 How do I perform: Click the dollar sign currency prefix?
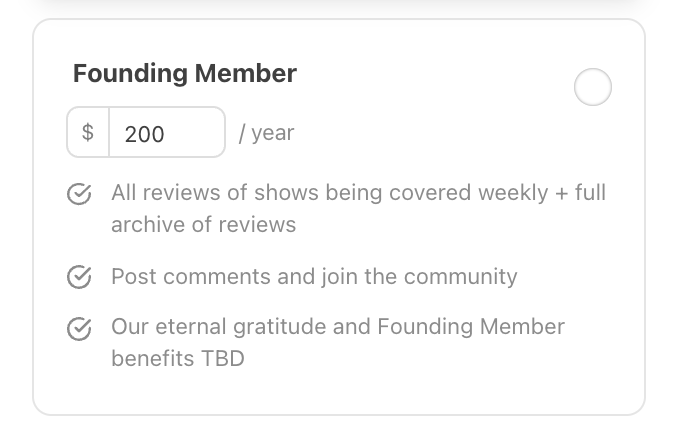[88, 132]
